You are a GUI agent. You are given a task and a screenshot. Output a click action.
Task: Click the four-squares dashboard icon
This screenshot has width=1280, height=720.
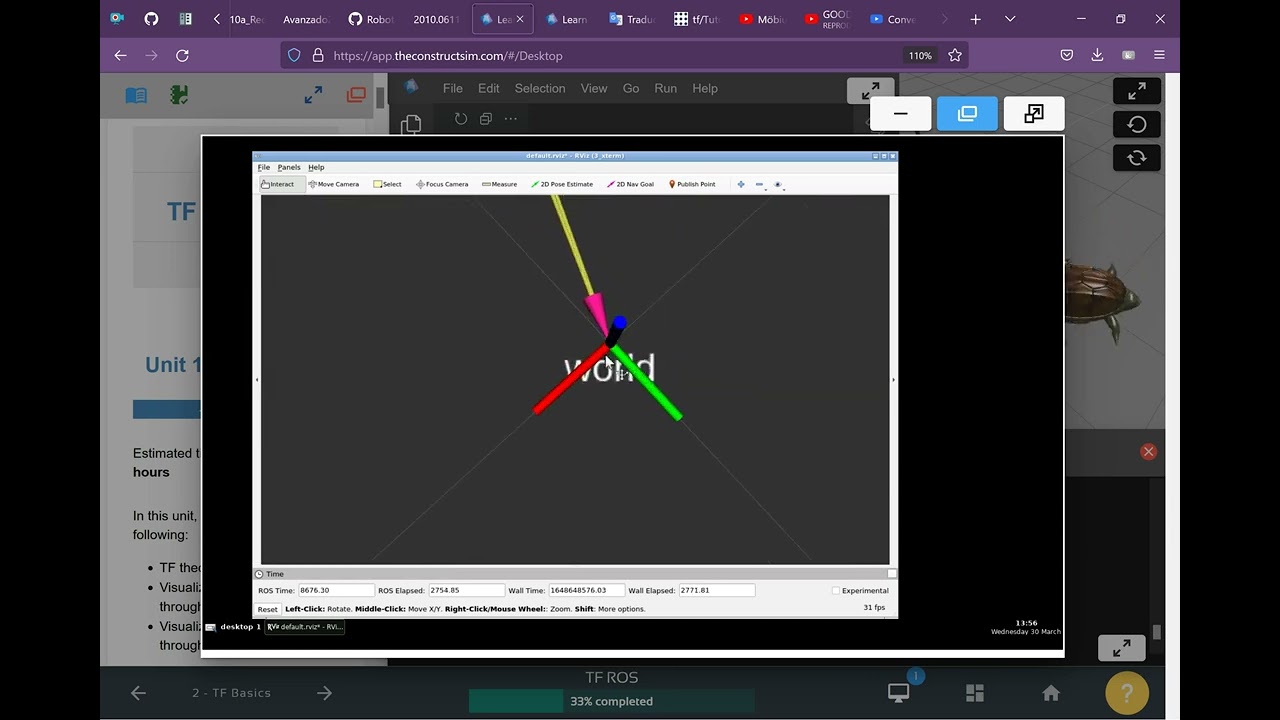coord(975,692)
